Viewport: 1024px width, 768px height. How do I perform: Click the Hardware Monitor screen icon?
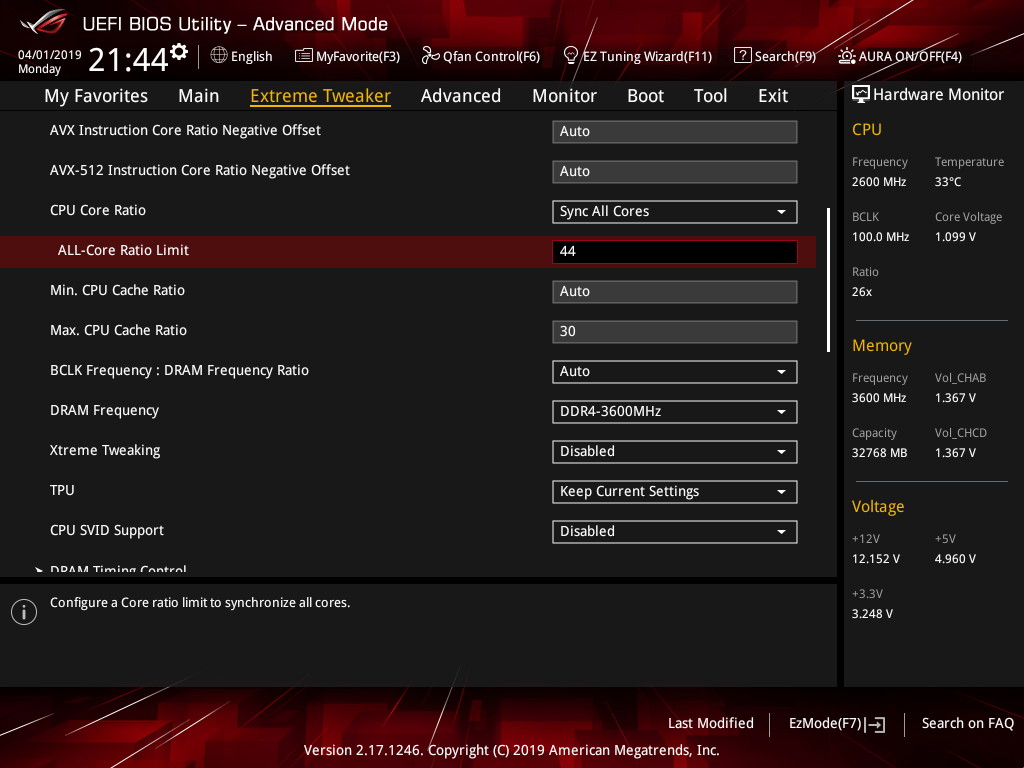861,94
